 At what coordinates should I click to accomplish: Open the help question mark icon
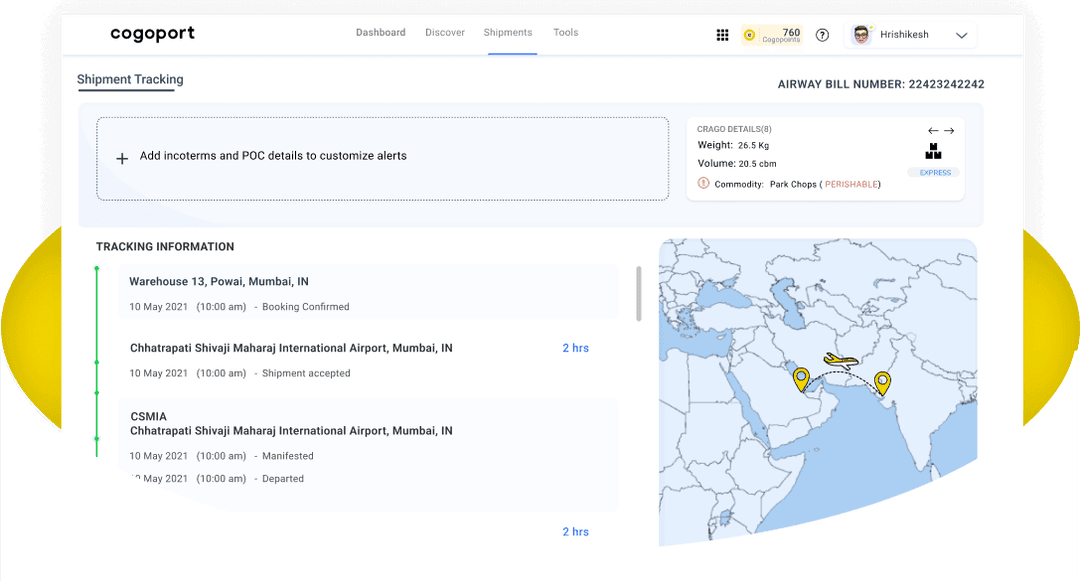[x=822, y=35]
